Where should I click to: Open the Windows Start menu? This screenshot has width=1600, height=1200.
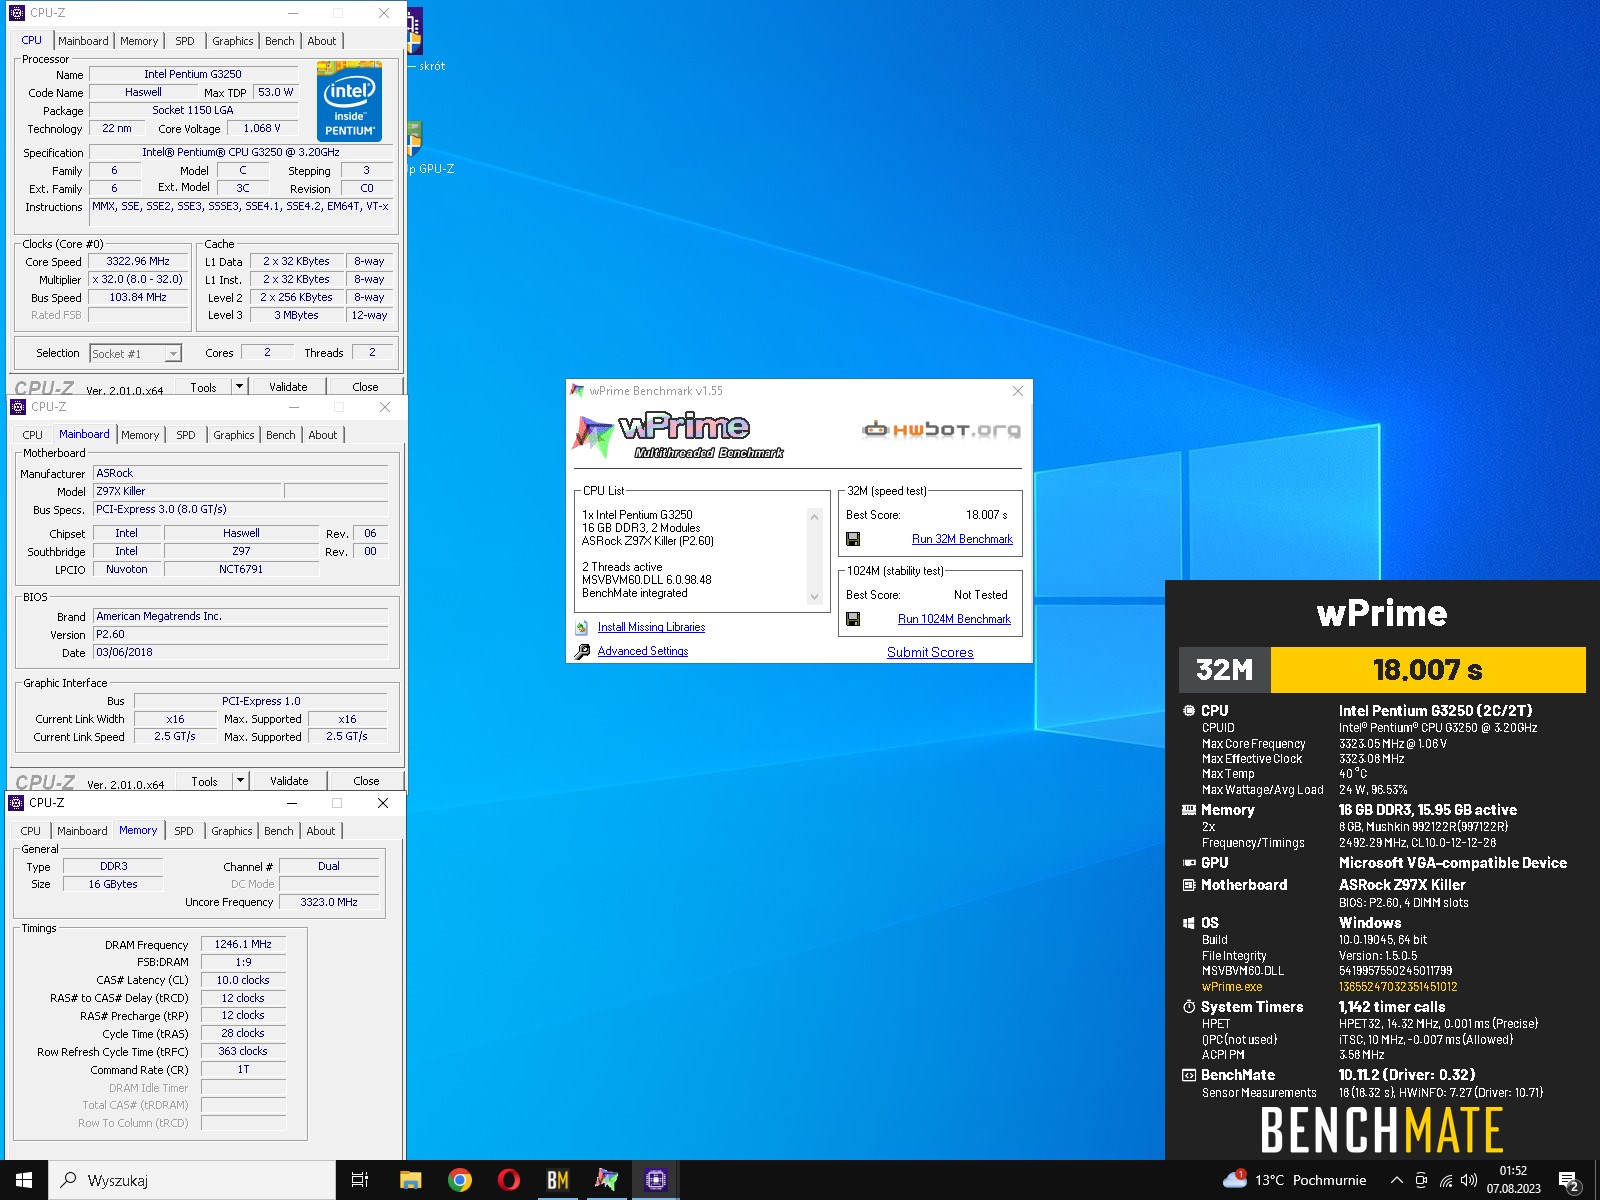(x=24, y=1180)
